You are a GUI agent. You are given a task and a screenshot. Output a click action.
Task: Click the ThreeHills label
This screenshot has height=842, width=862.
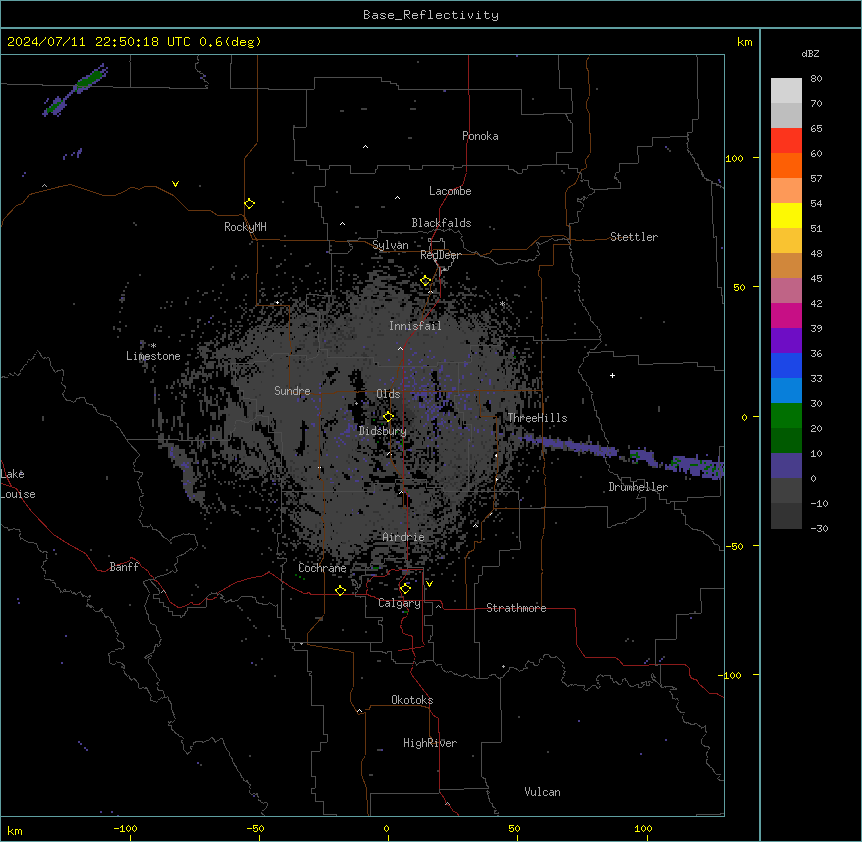pyautogui.click(x=537, y=418)
